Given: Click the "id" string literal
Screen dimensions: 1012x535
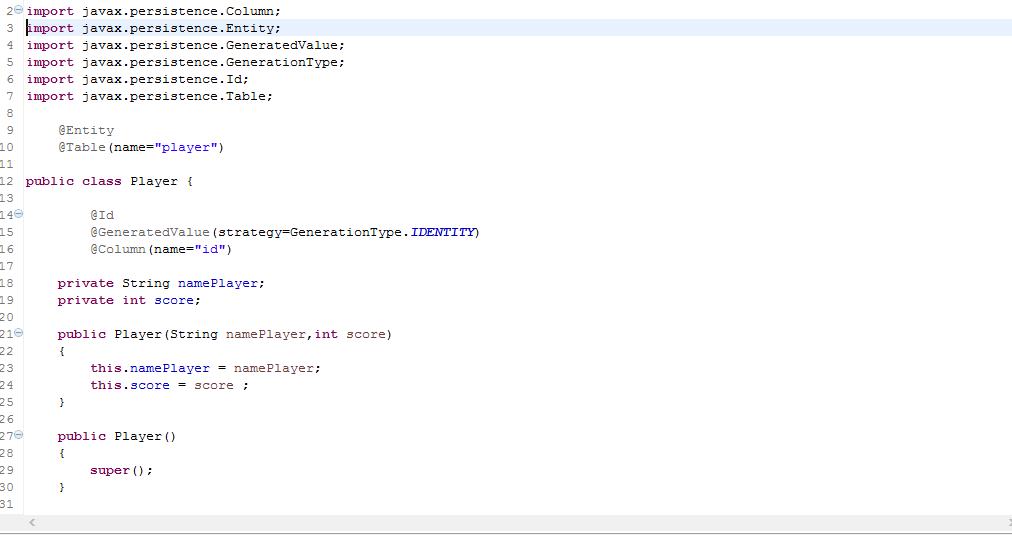Looking at the screenshot, I should pyautogui.click(x=210, y=249).
